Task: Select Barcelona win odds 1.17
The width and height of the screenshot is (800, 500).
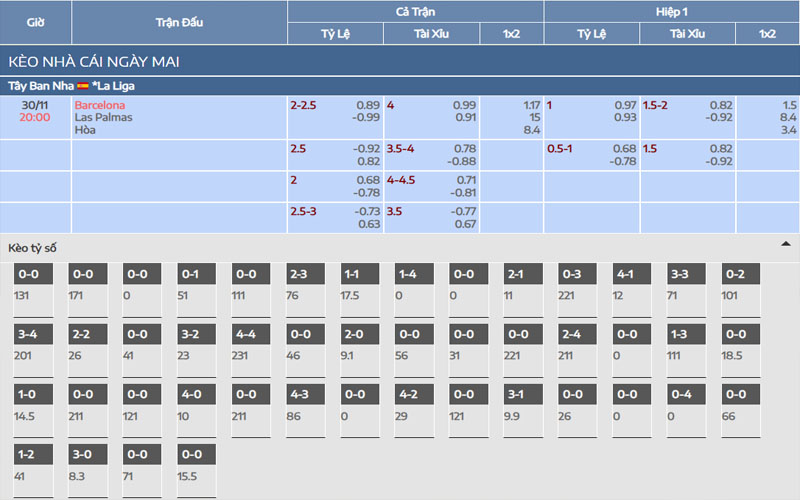Action: [x=531, y=105]
